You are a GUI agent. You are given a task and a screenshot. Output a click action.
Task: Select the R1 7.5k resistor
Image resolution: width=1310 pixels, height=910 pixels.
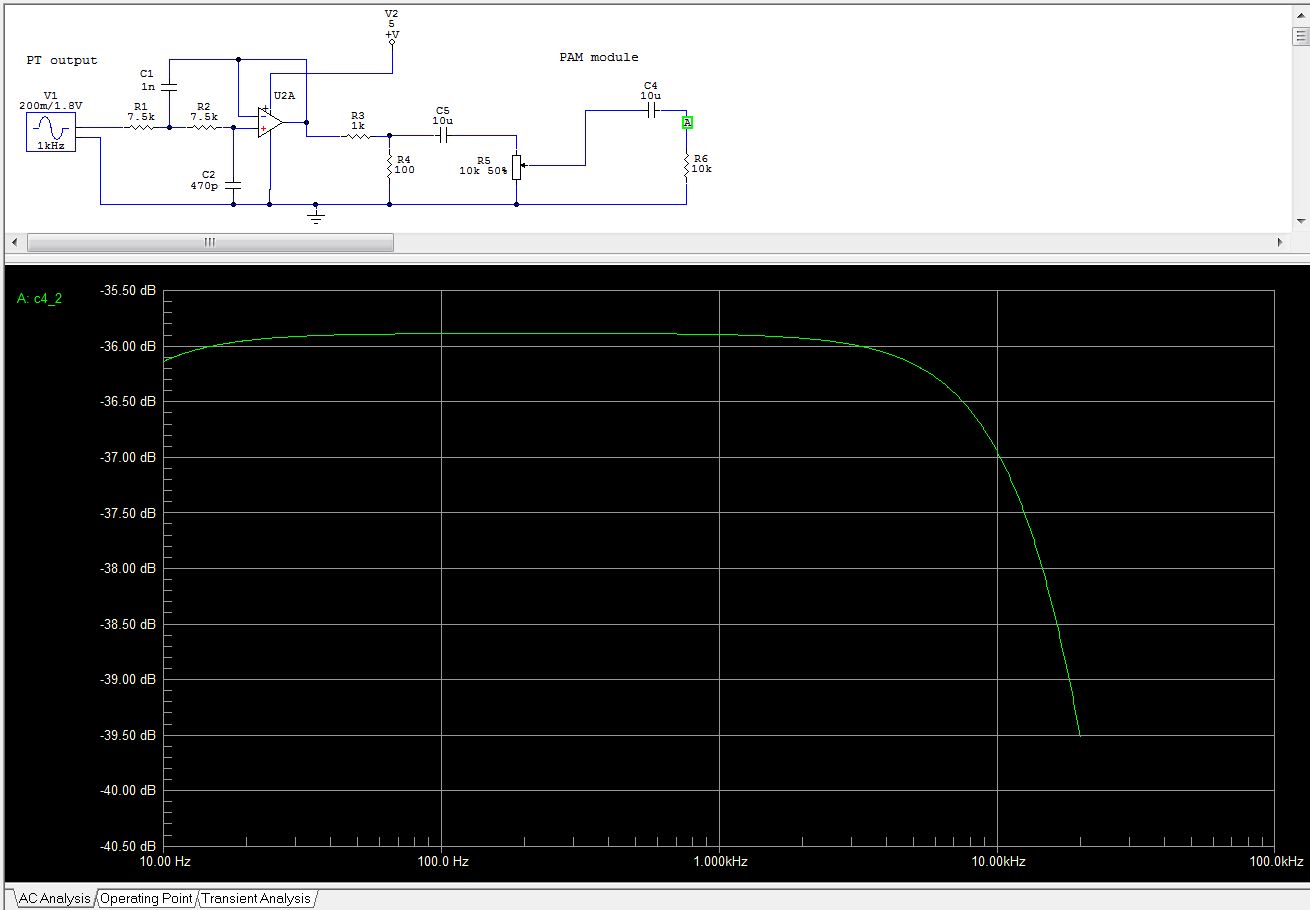coord(140,127)
